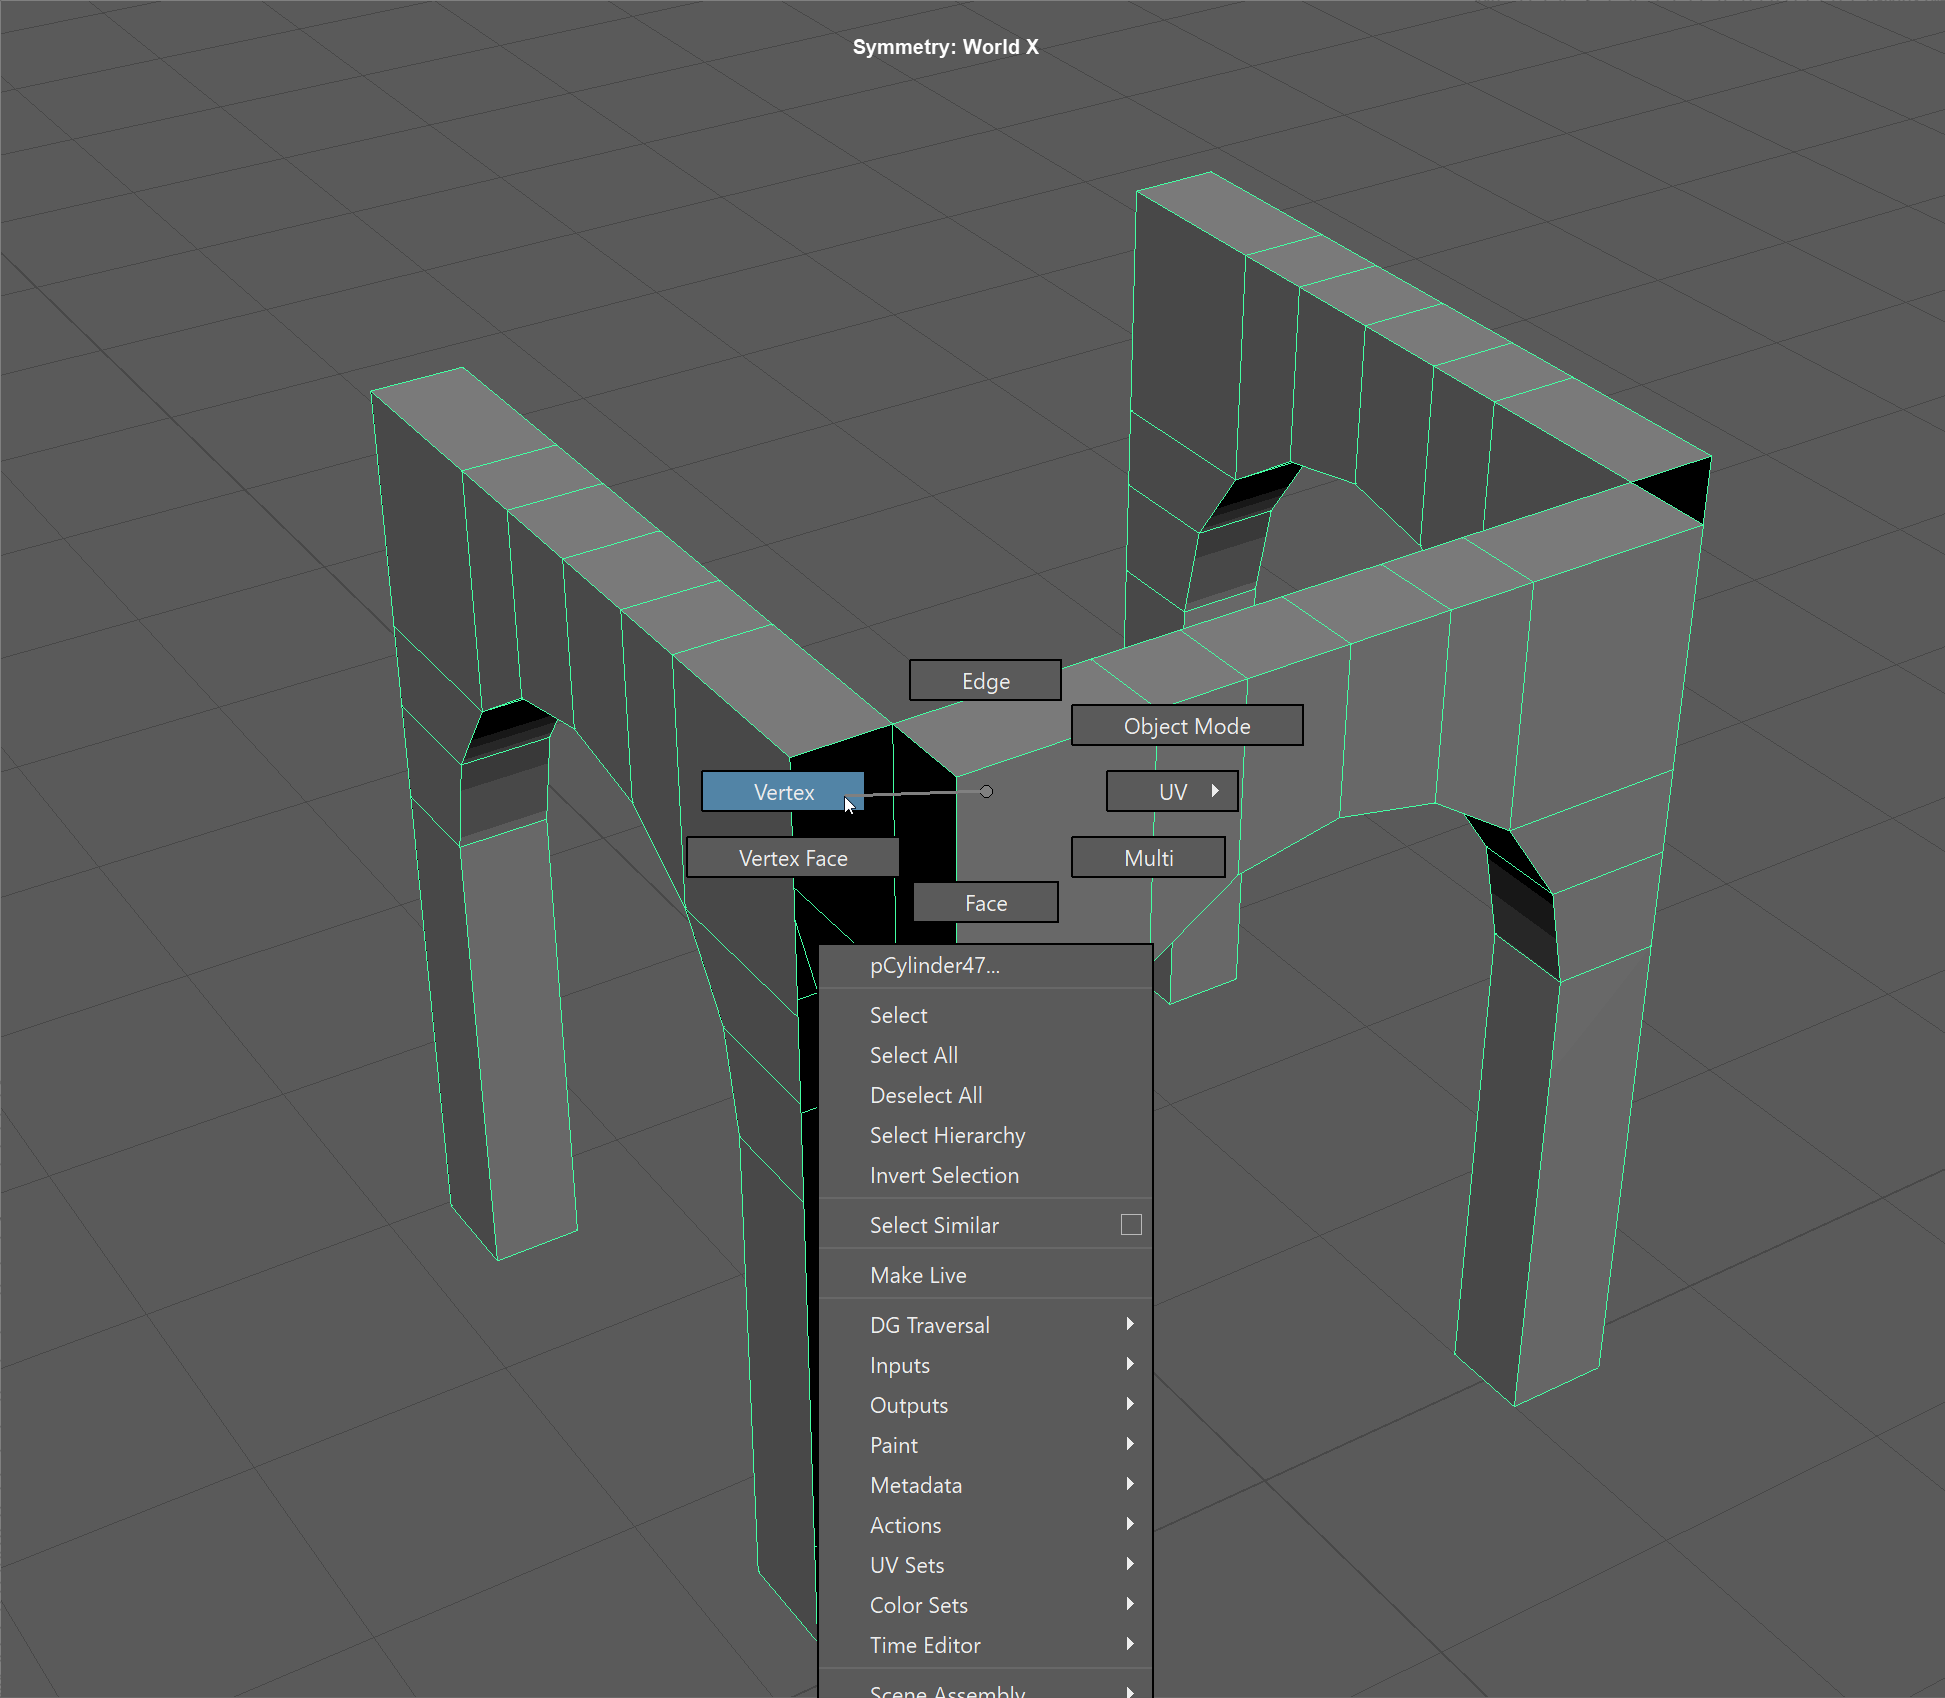
Task: Click Select Hierarchy
Action: [947, 1136]
